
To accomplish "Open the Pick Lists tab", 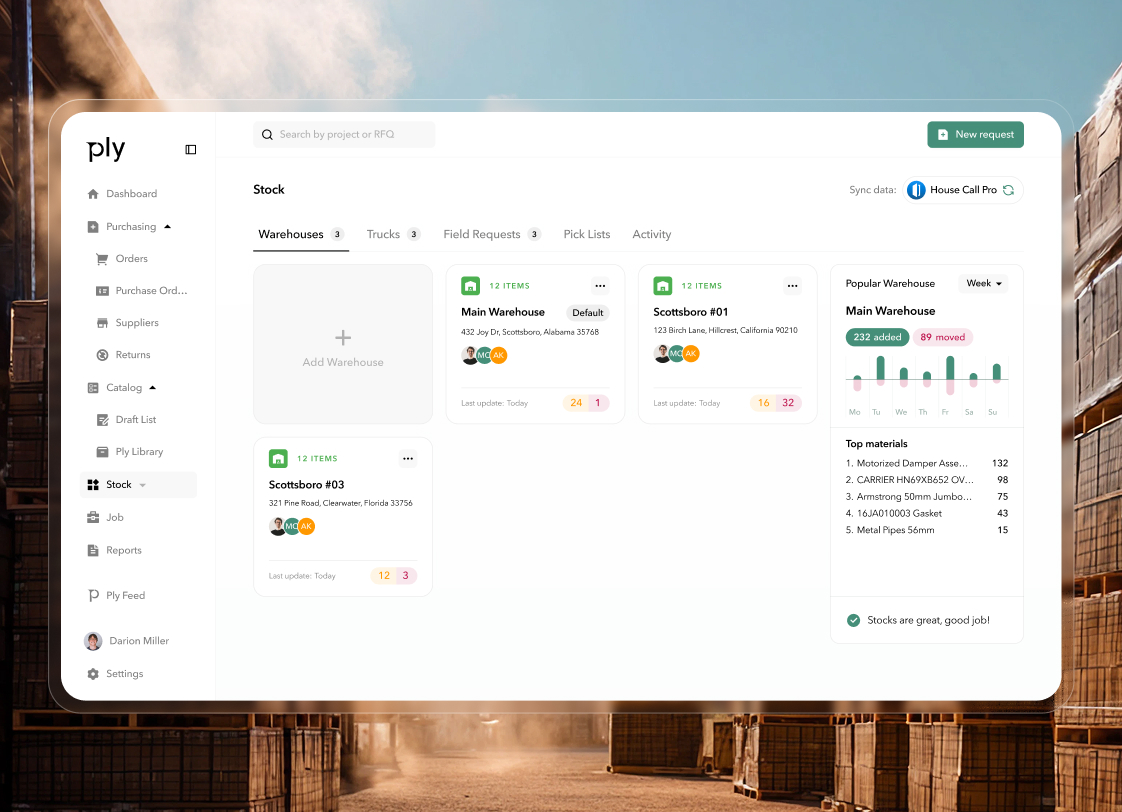I will click(x=587, y=235).
